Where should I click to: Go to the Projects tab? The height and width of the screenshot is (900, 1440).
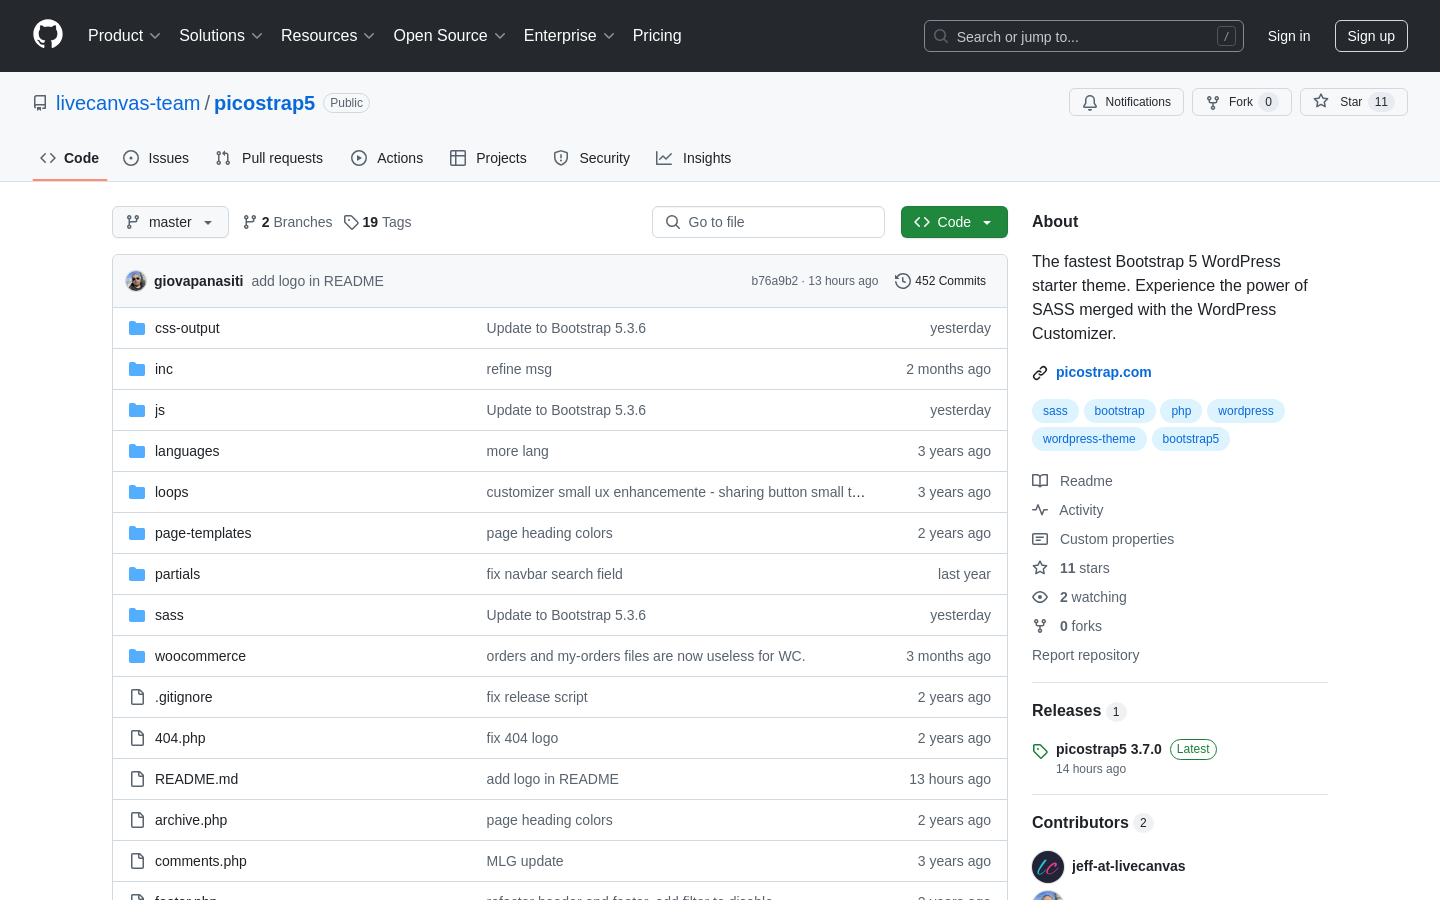(x=488, y=158)
